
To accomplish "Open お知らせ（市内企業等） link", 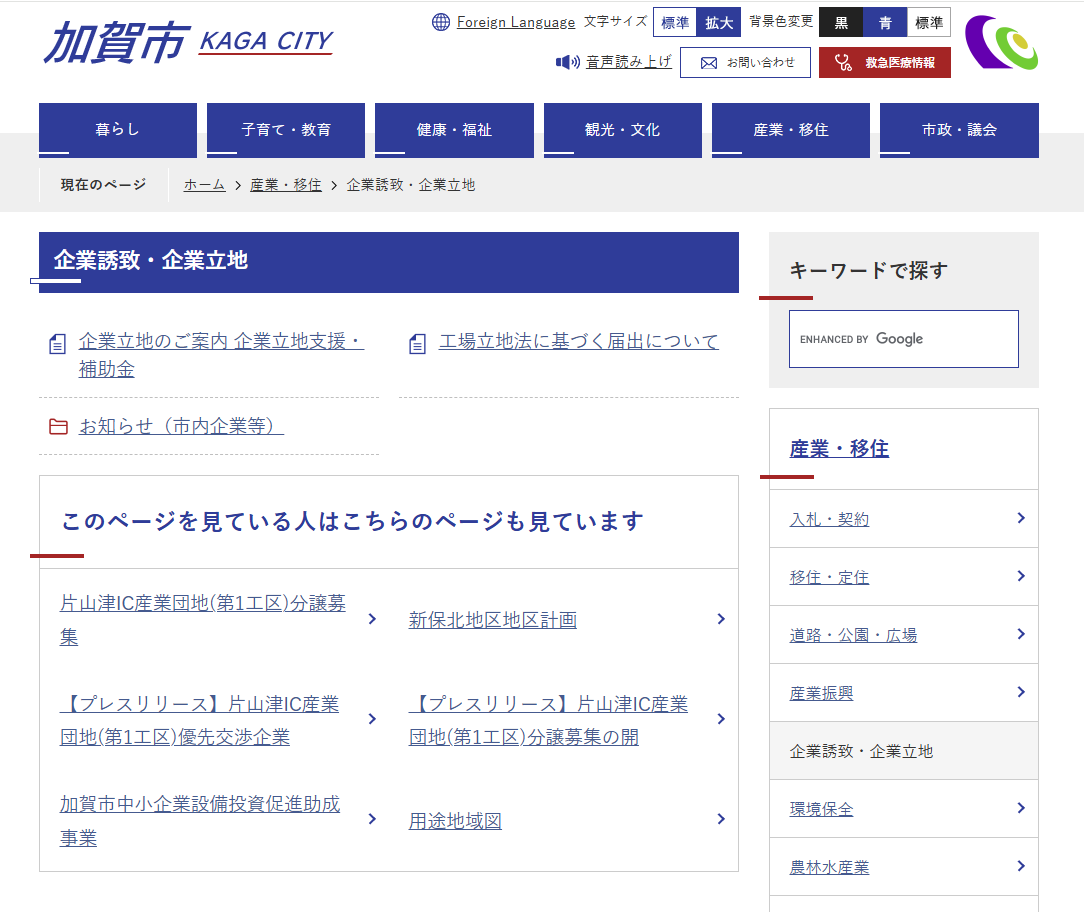I will point(181,426).
